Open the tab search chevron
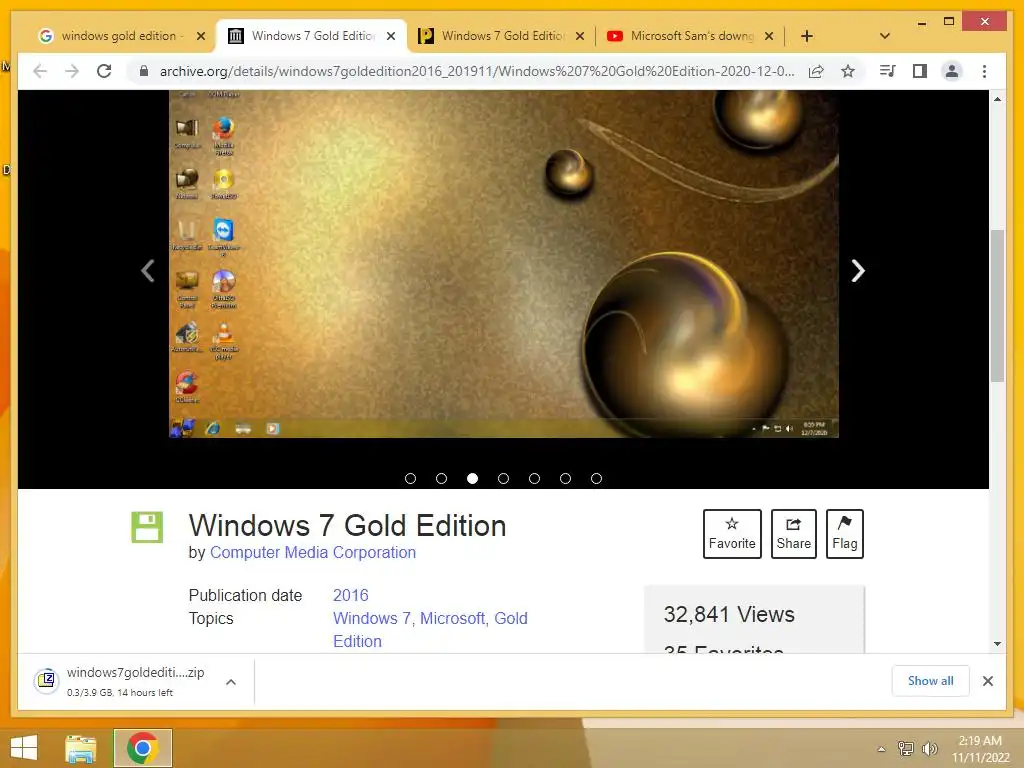This screenshot has width=1024, height=768. pos(885,36)
